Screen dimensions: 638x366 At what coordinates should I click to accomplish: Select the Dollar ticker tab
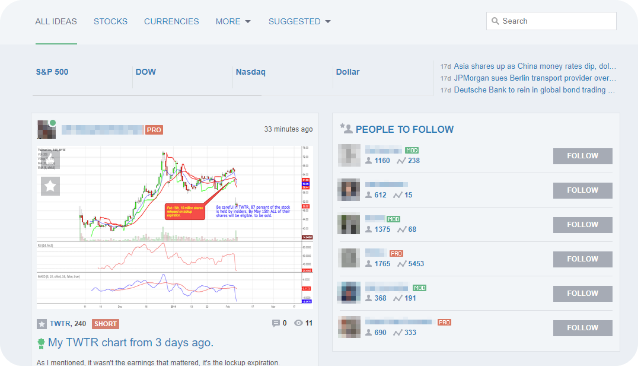[347, 72]
